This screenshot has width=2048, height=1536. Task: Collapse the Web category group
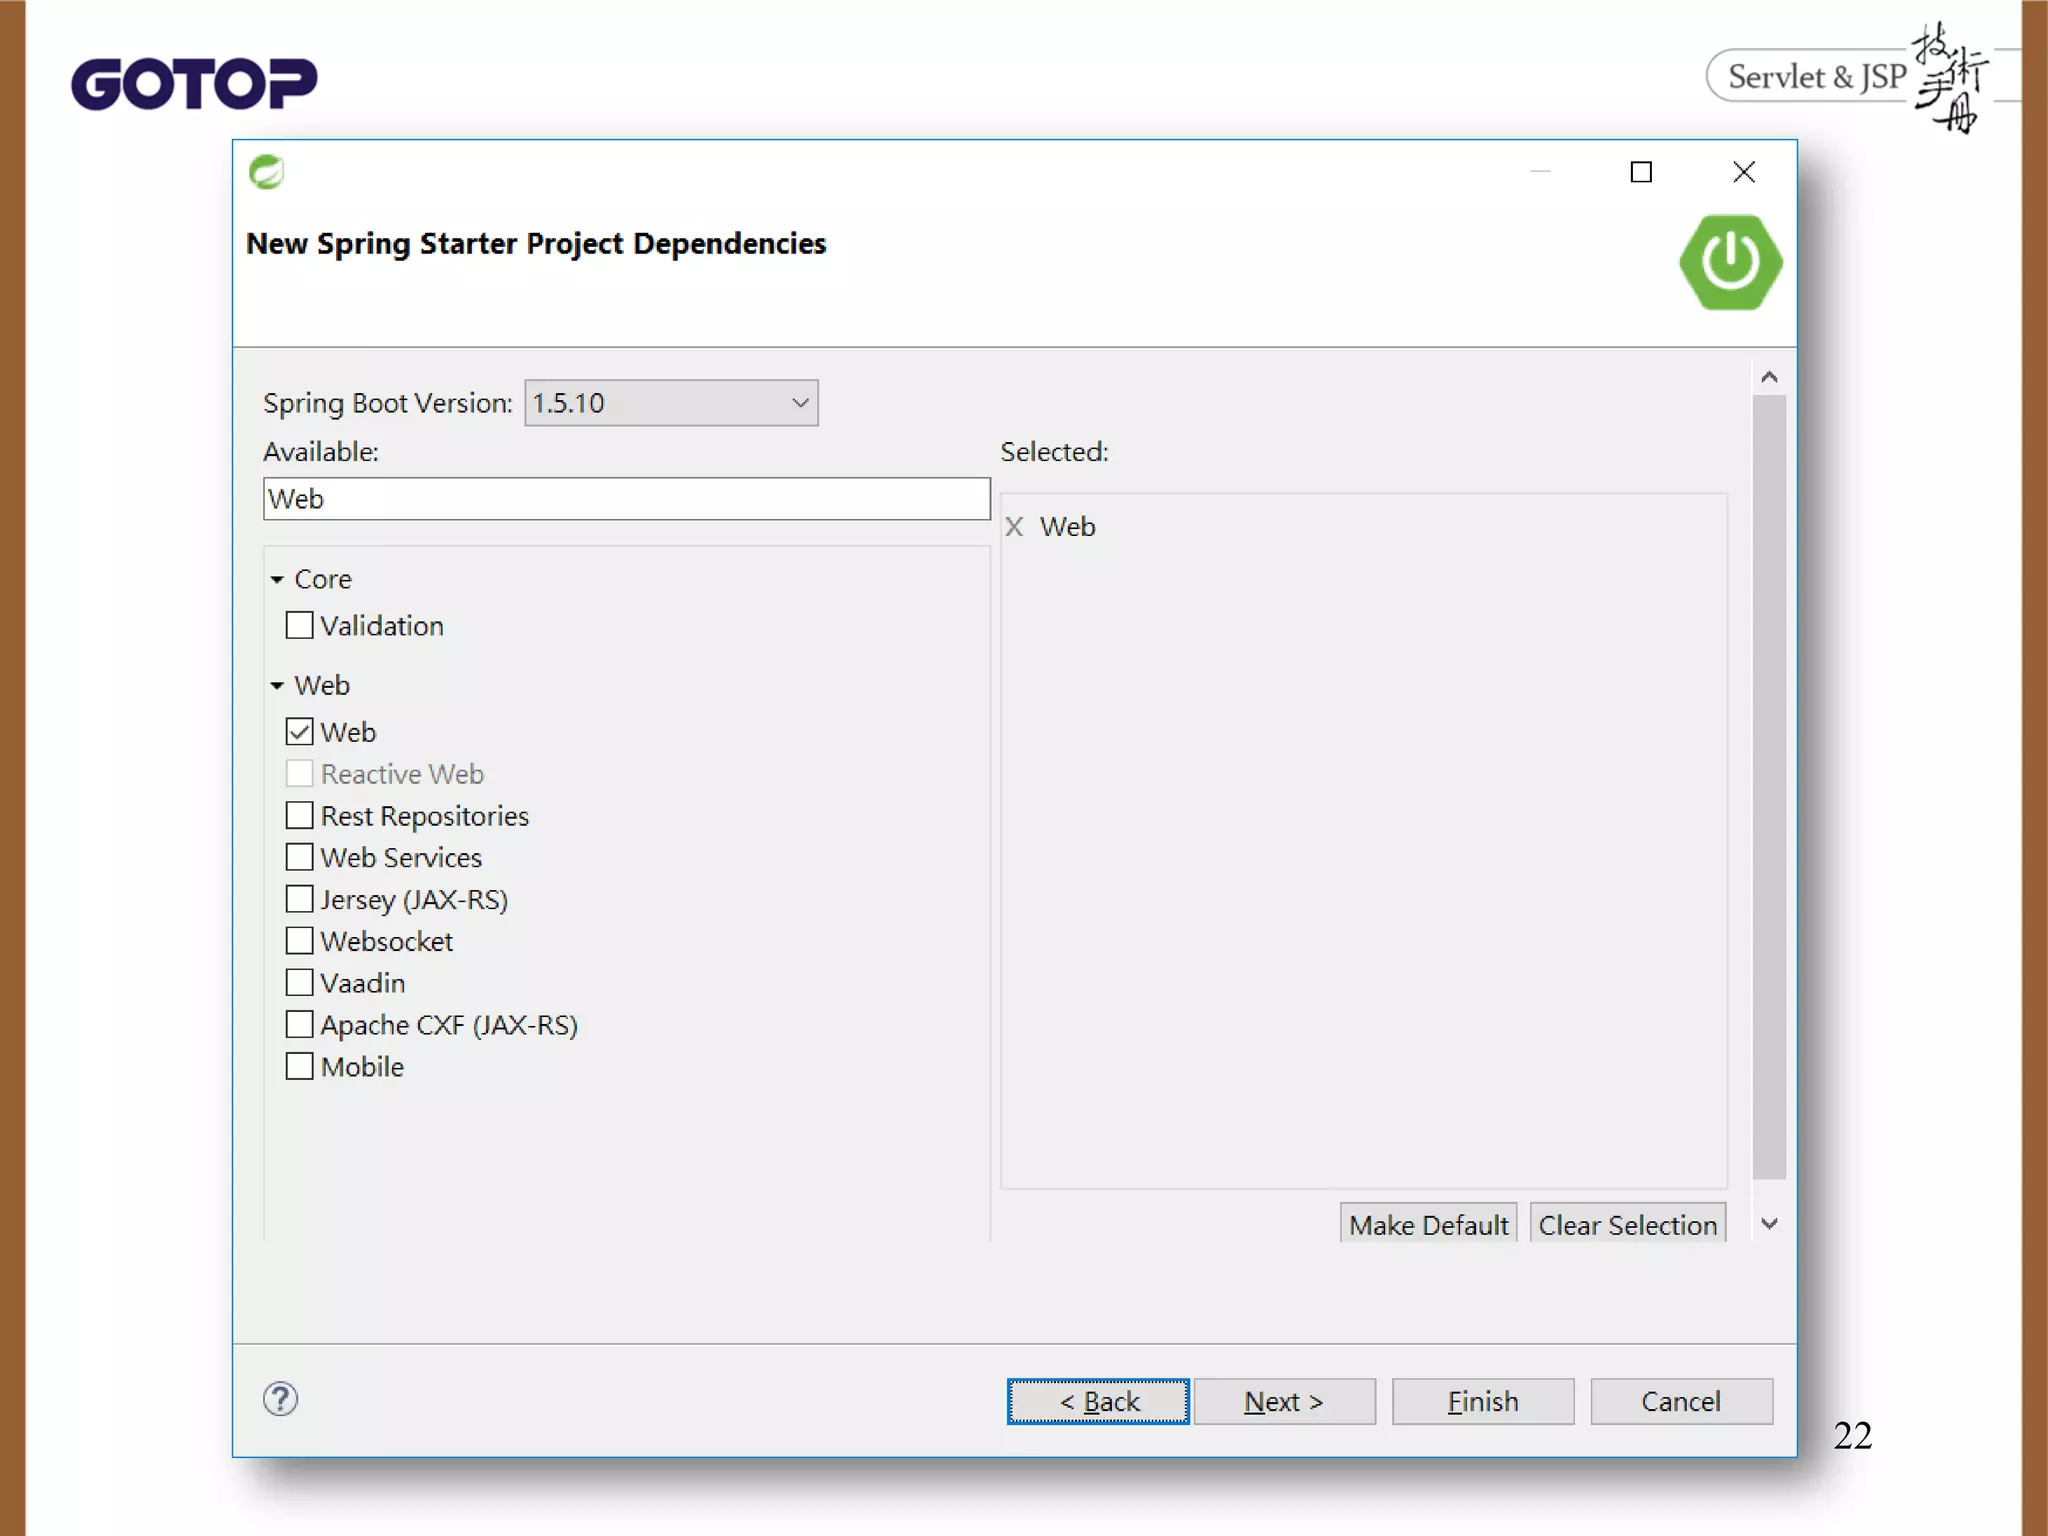click(278, 686)
